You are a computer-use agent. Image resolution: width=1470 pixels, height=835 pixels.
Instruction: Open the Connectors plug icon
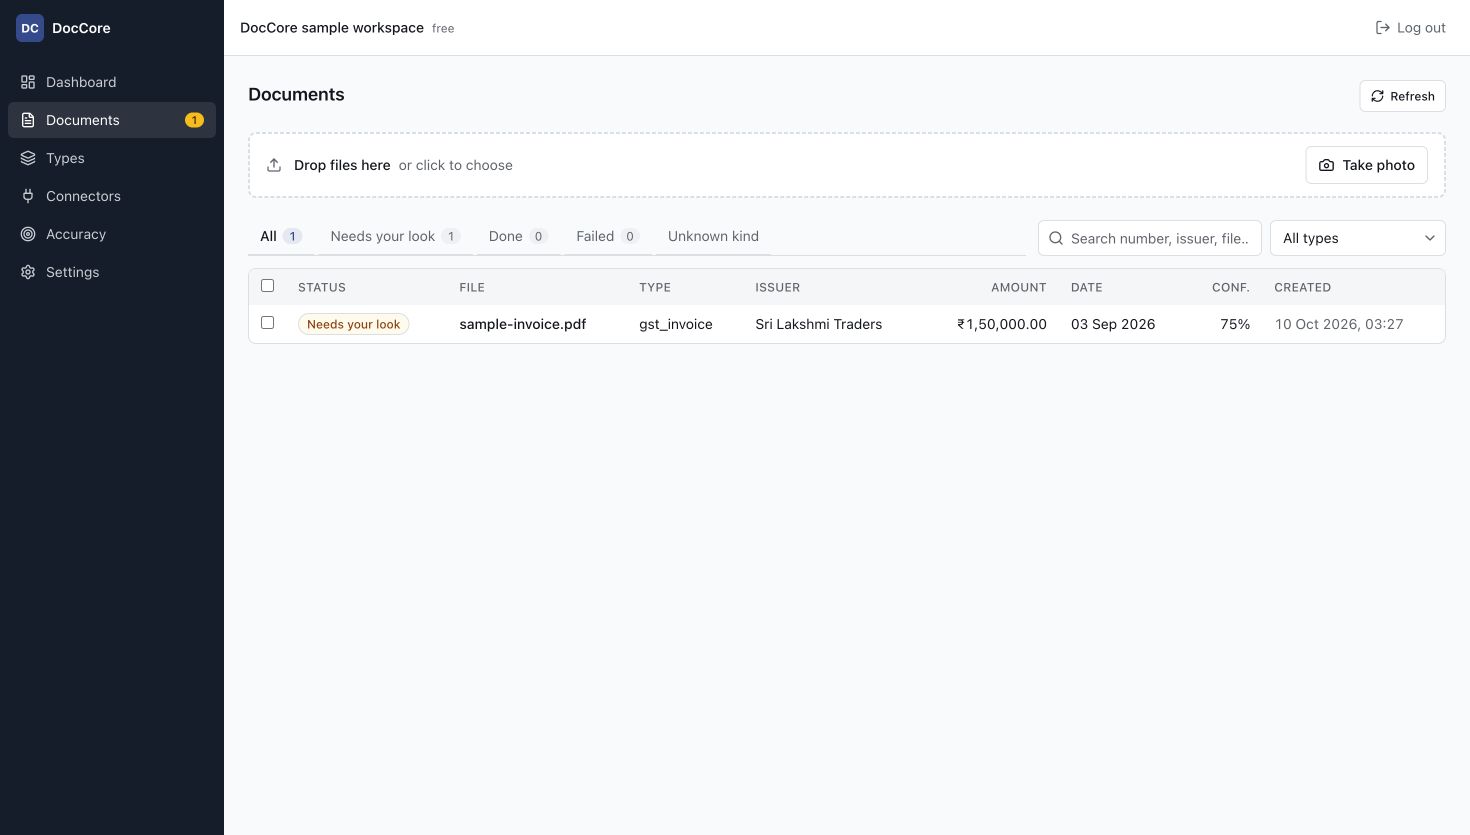[x=28, y=196]
